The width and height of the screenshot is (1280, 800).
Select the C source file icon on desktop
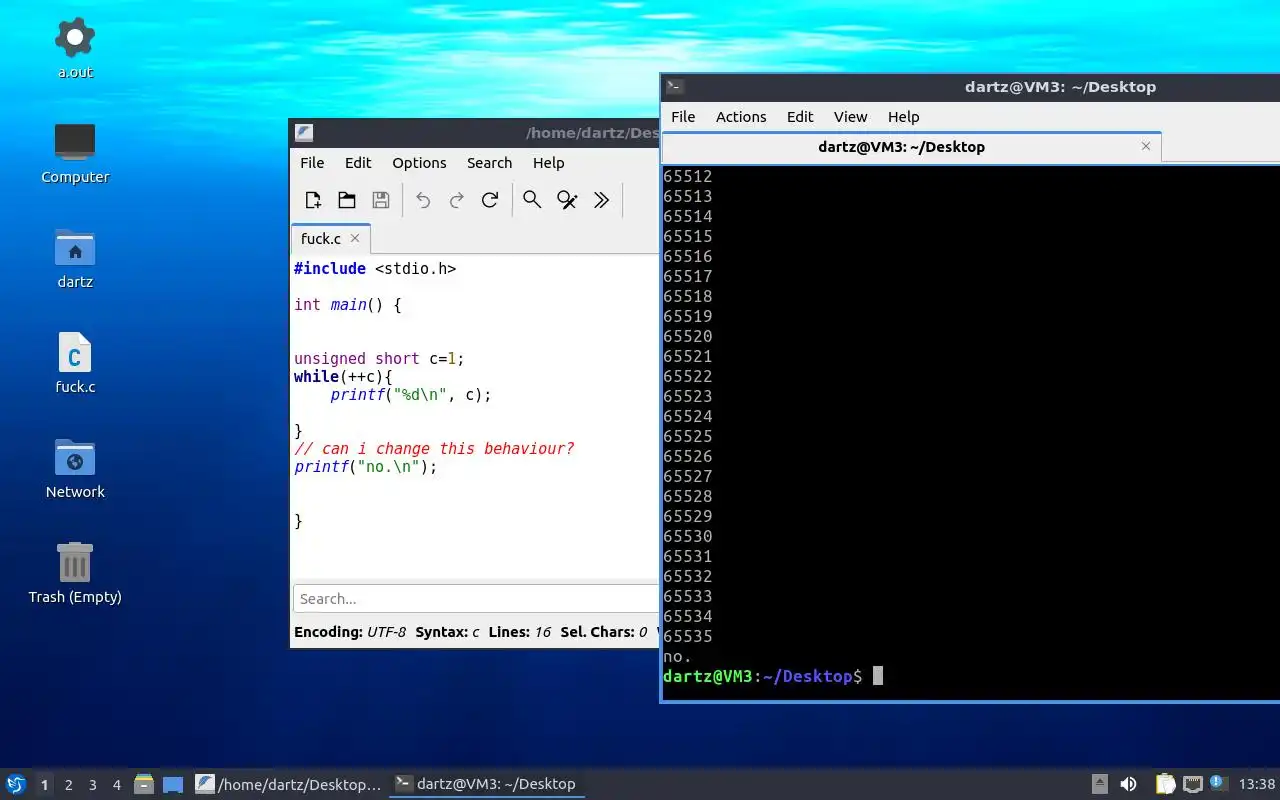tap(75, 352)
